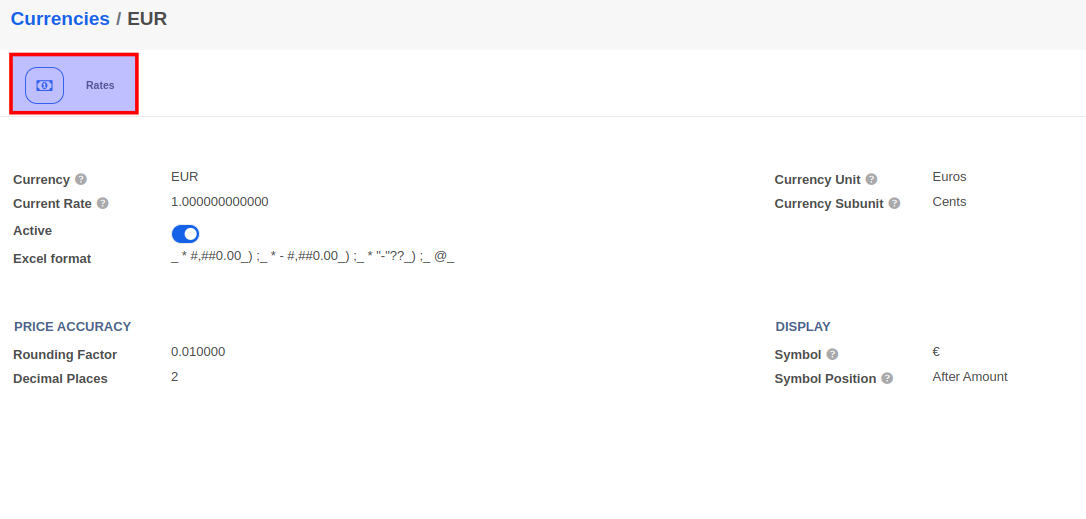The width and height of the screenshot is (1086, 519).
Task: Click the Decimal Places value 2
Action: pyautogui.click(x=175, y=377)
